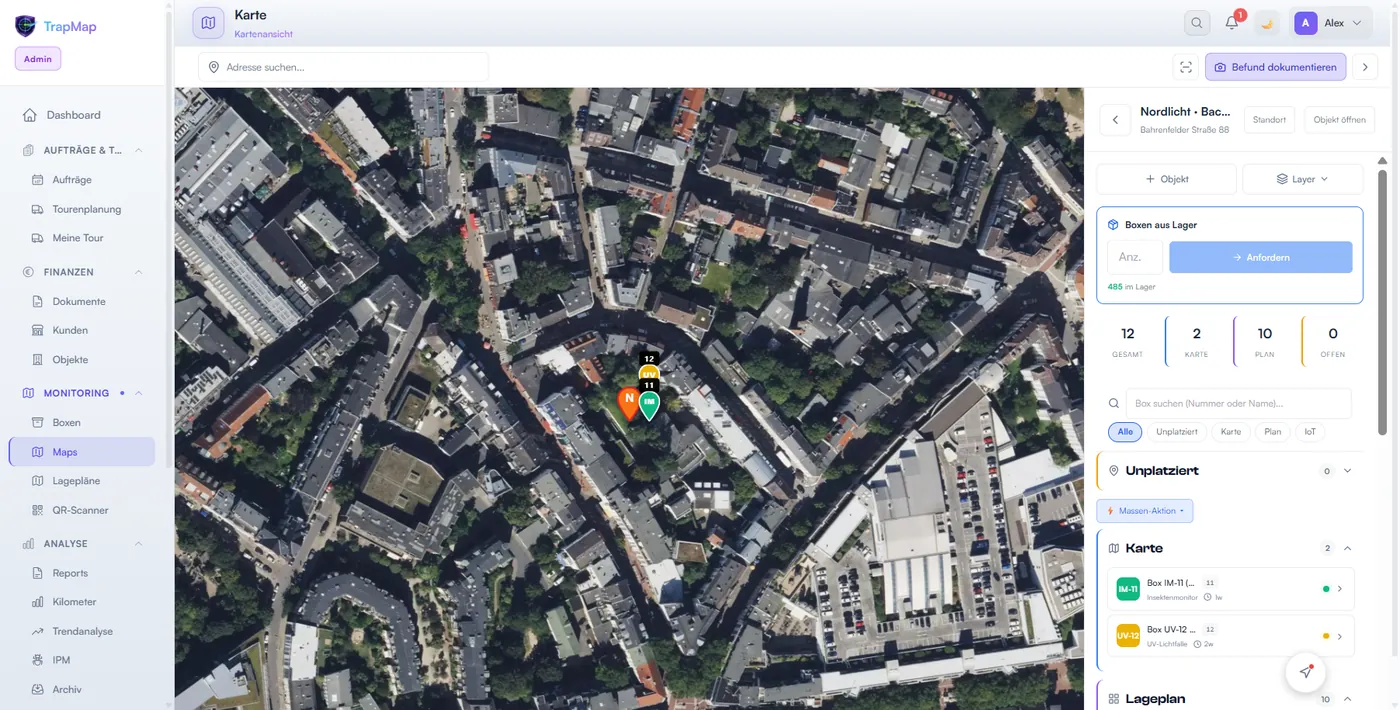The image size is (1400, 710).
Task: Select the Plan filter chip
Action: click(x=1272, y=432)
